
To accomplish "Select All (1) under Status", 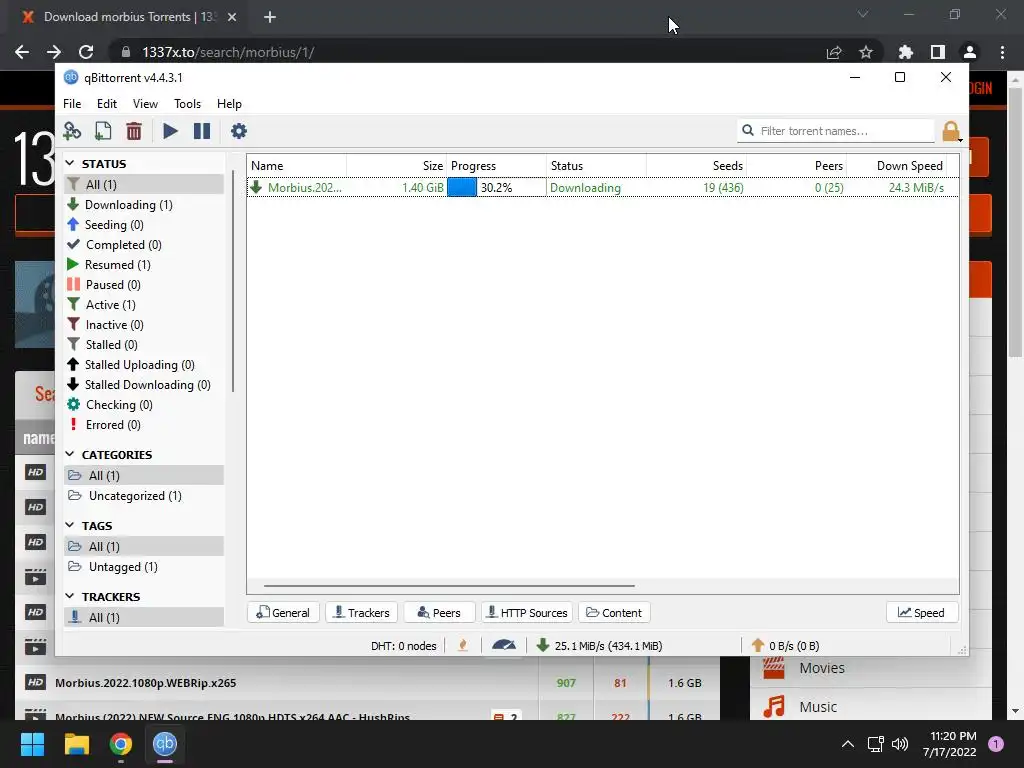I will (x=144, y=184).
